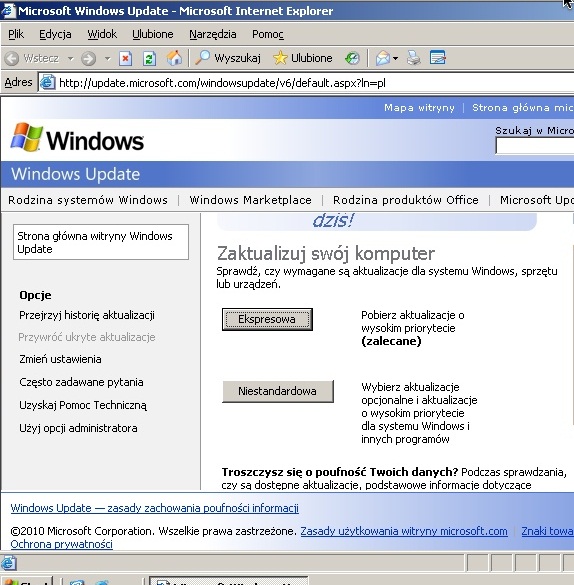Click the Szukaj w Microsoft search field

535,146
